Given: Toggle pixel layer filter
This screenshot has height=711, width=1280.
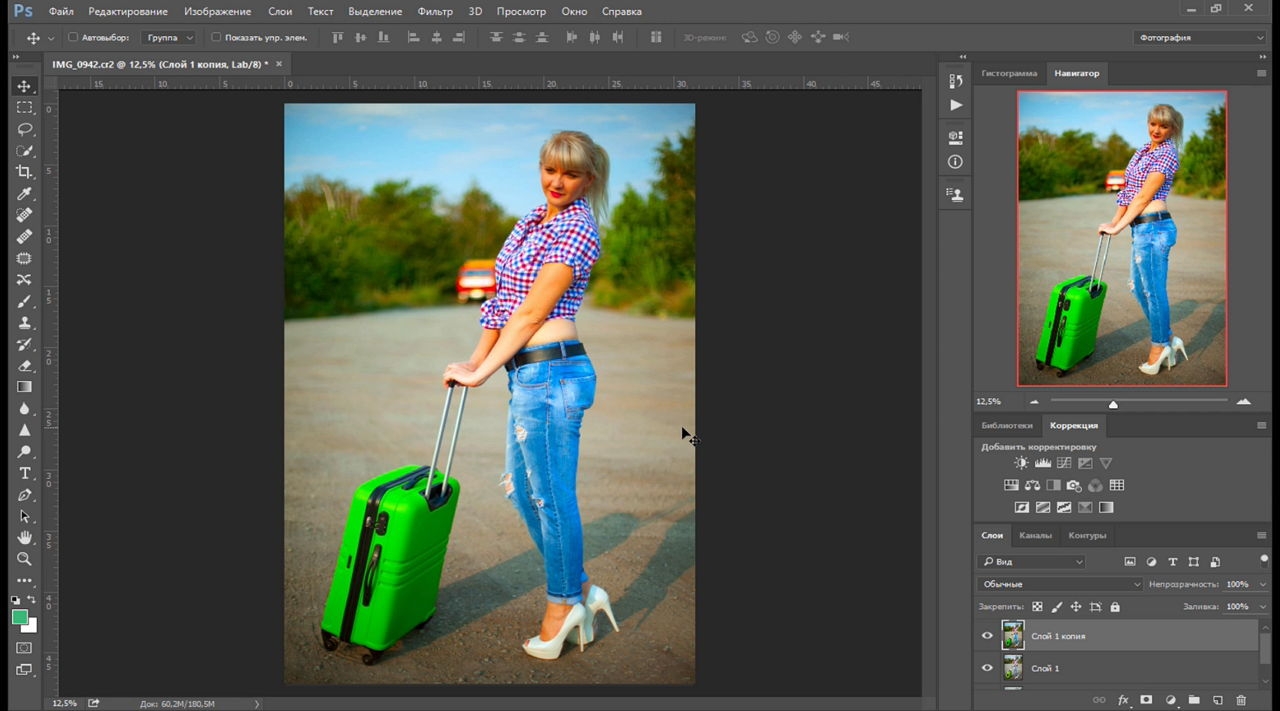Looking at the screenshot, I should (1130, 562).
